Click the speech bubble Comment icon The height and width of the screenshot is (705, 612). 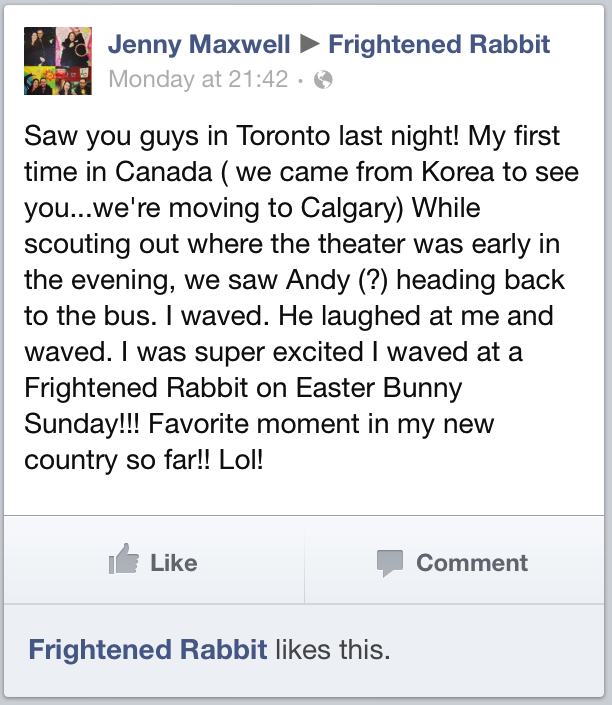(389, 562)
